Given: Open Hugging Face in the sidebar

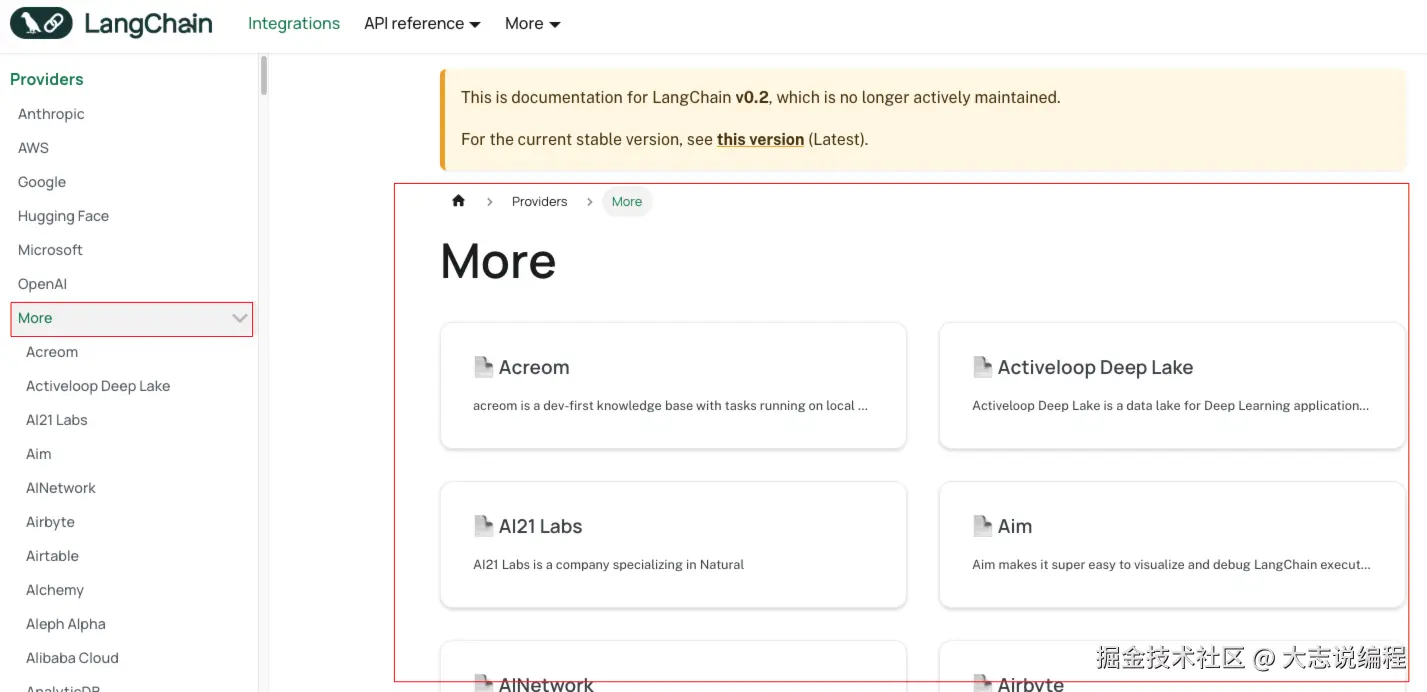Looking at the screenshot, I should (63, 216).
